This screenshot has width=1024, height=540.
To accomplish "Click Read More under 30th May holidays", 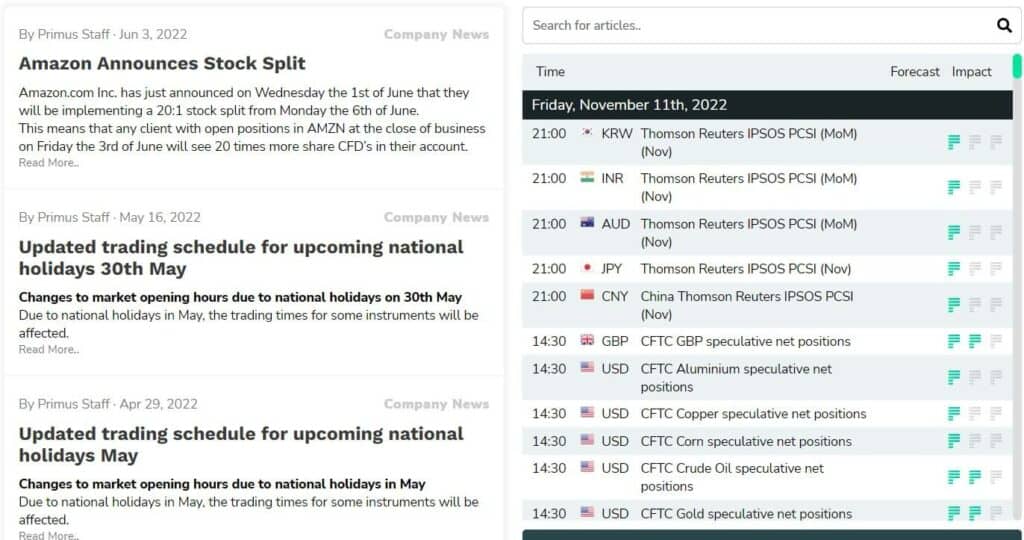I will click(x=49, y=350).
